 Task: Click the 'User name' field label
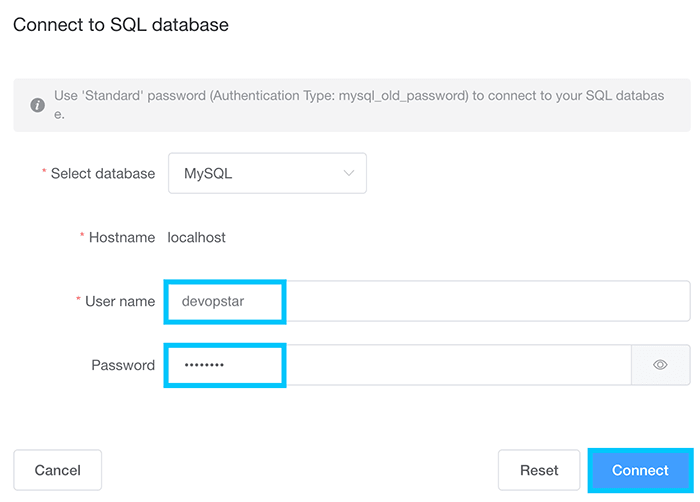point(121,301)
